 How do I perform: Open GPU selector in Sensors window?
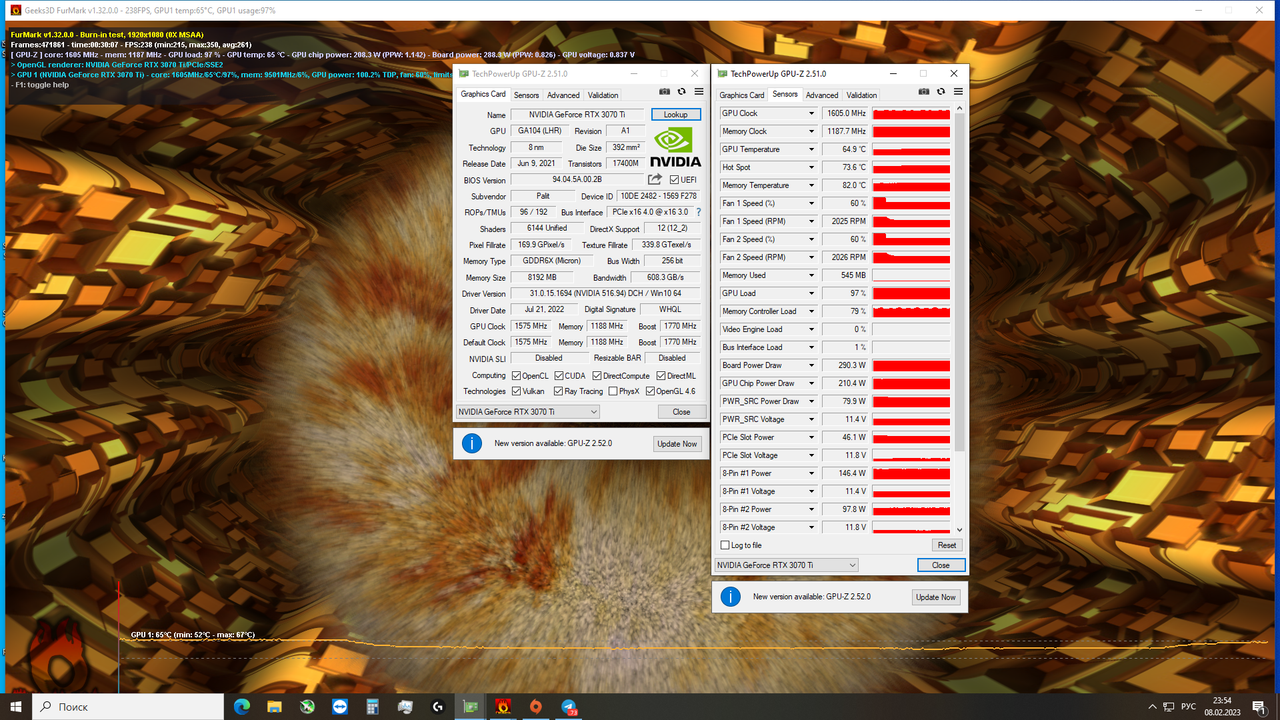coord(786,565)
